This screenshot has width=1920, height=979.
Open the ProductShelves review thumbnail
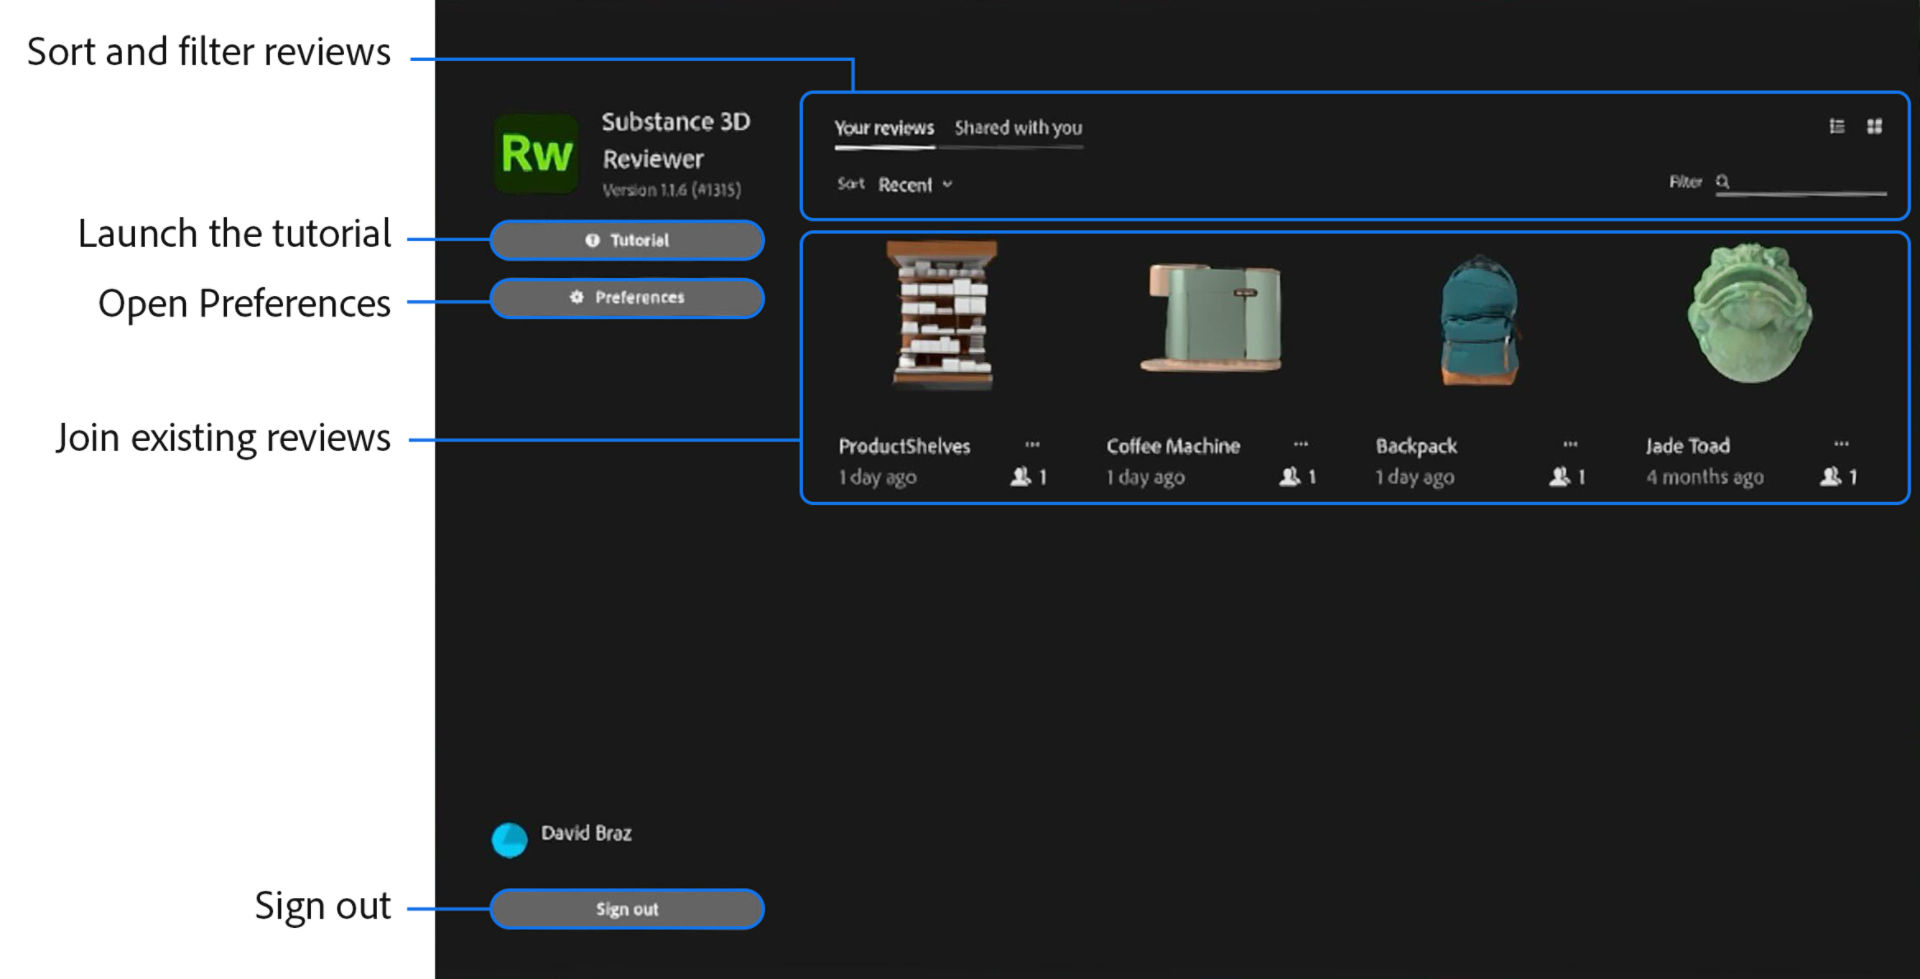tap(943, 315)
